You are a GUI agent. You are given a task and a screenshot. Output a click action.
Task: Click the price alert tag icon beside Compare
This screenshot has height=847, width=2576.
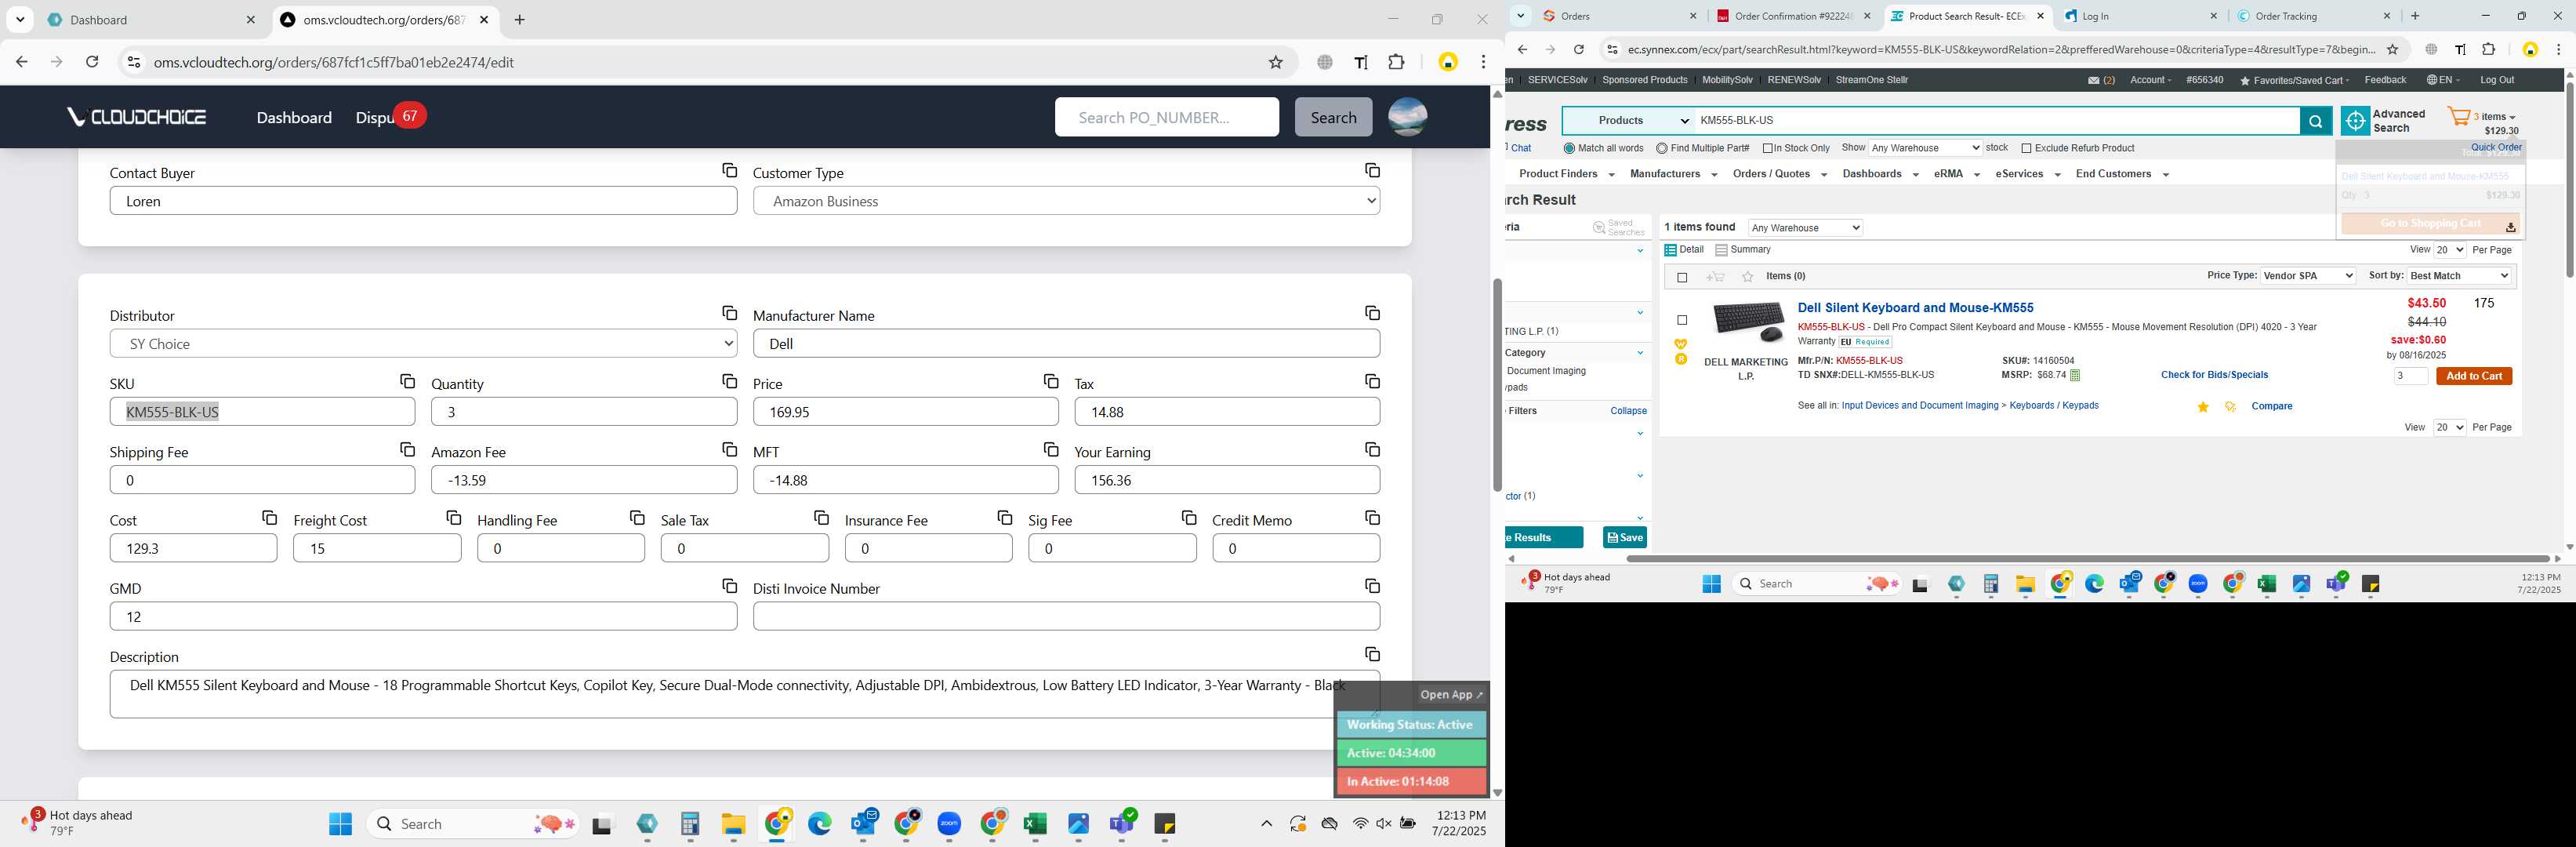(x=2230, y=407)
